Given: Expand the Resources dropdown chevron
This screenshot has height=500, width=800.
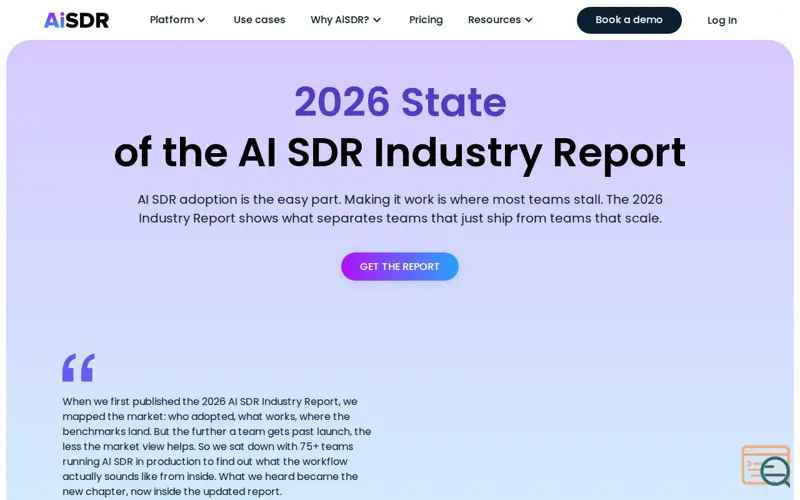Looking at the screenshot, I should coord(529,20).
